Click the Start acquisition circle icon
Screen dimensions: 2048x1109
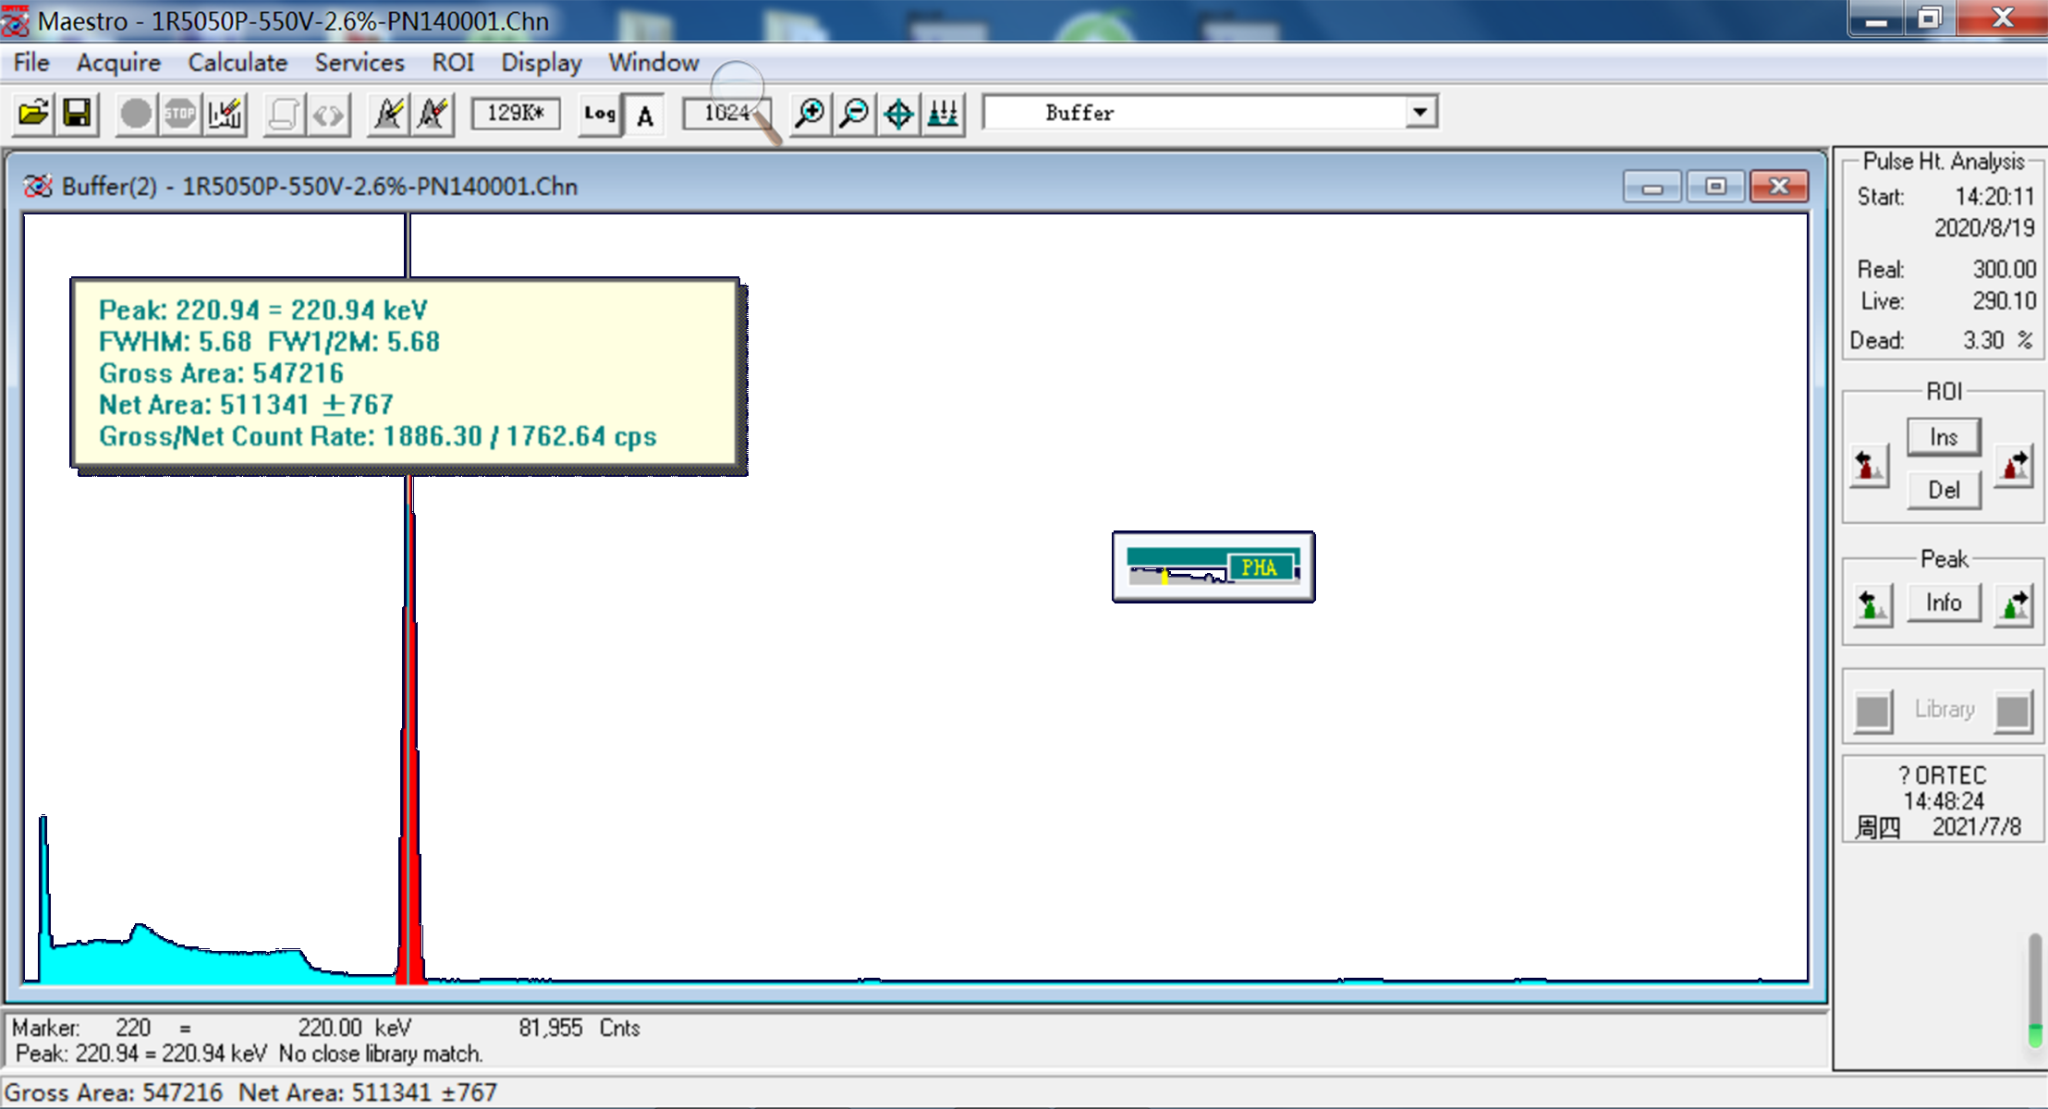[136, 114]
